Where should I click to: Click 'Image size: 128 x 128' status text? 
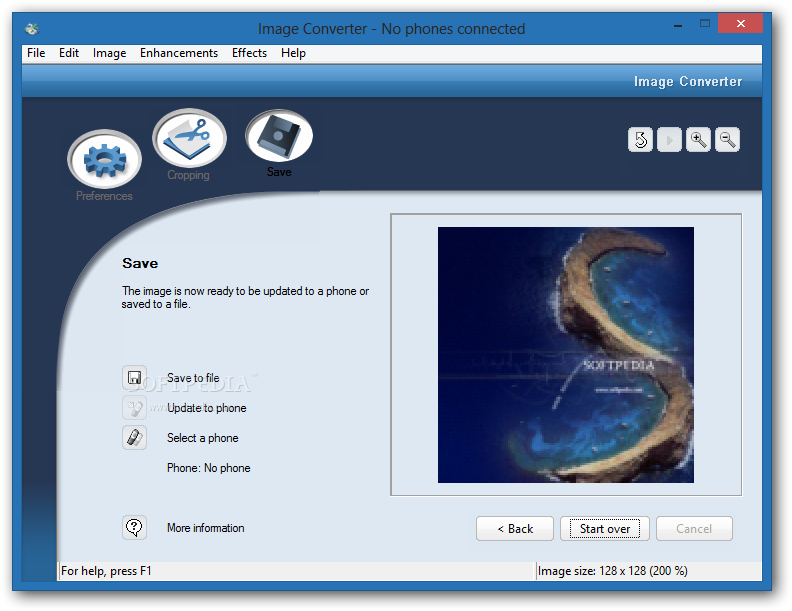pos(612,571)
